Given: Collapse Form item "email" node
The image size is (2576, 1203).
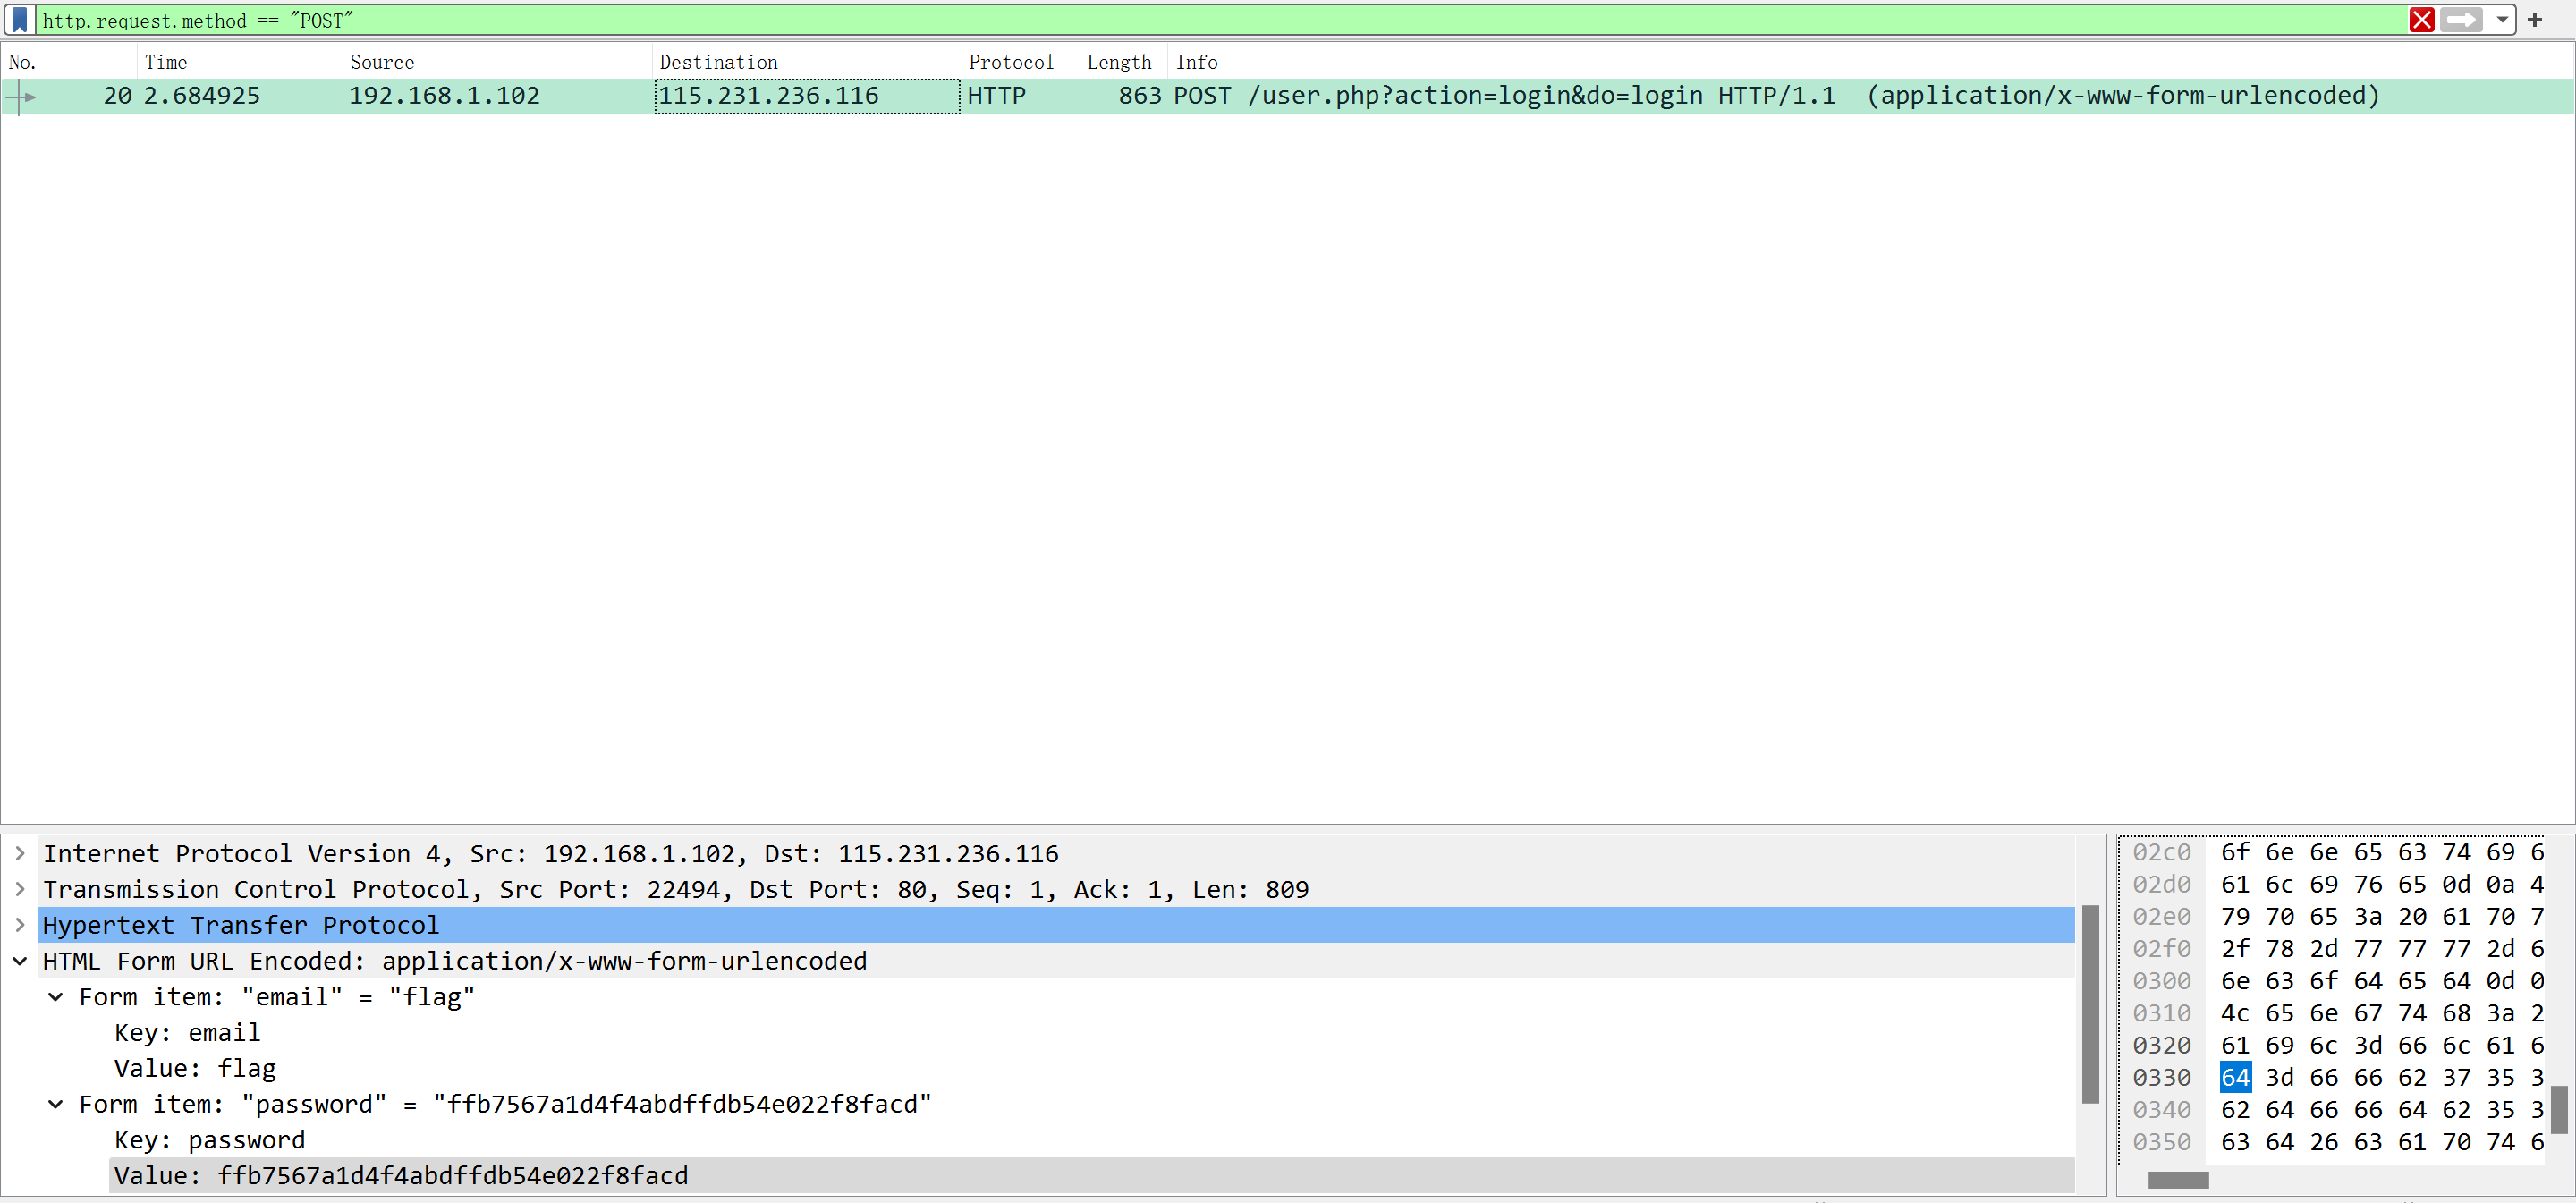Looking at the screenshot, I should pos(56,997).
